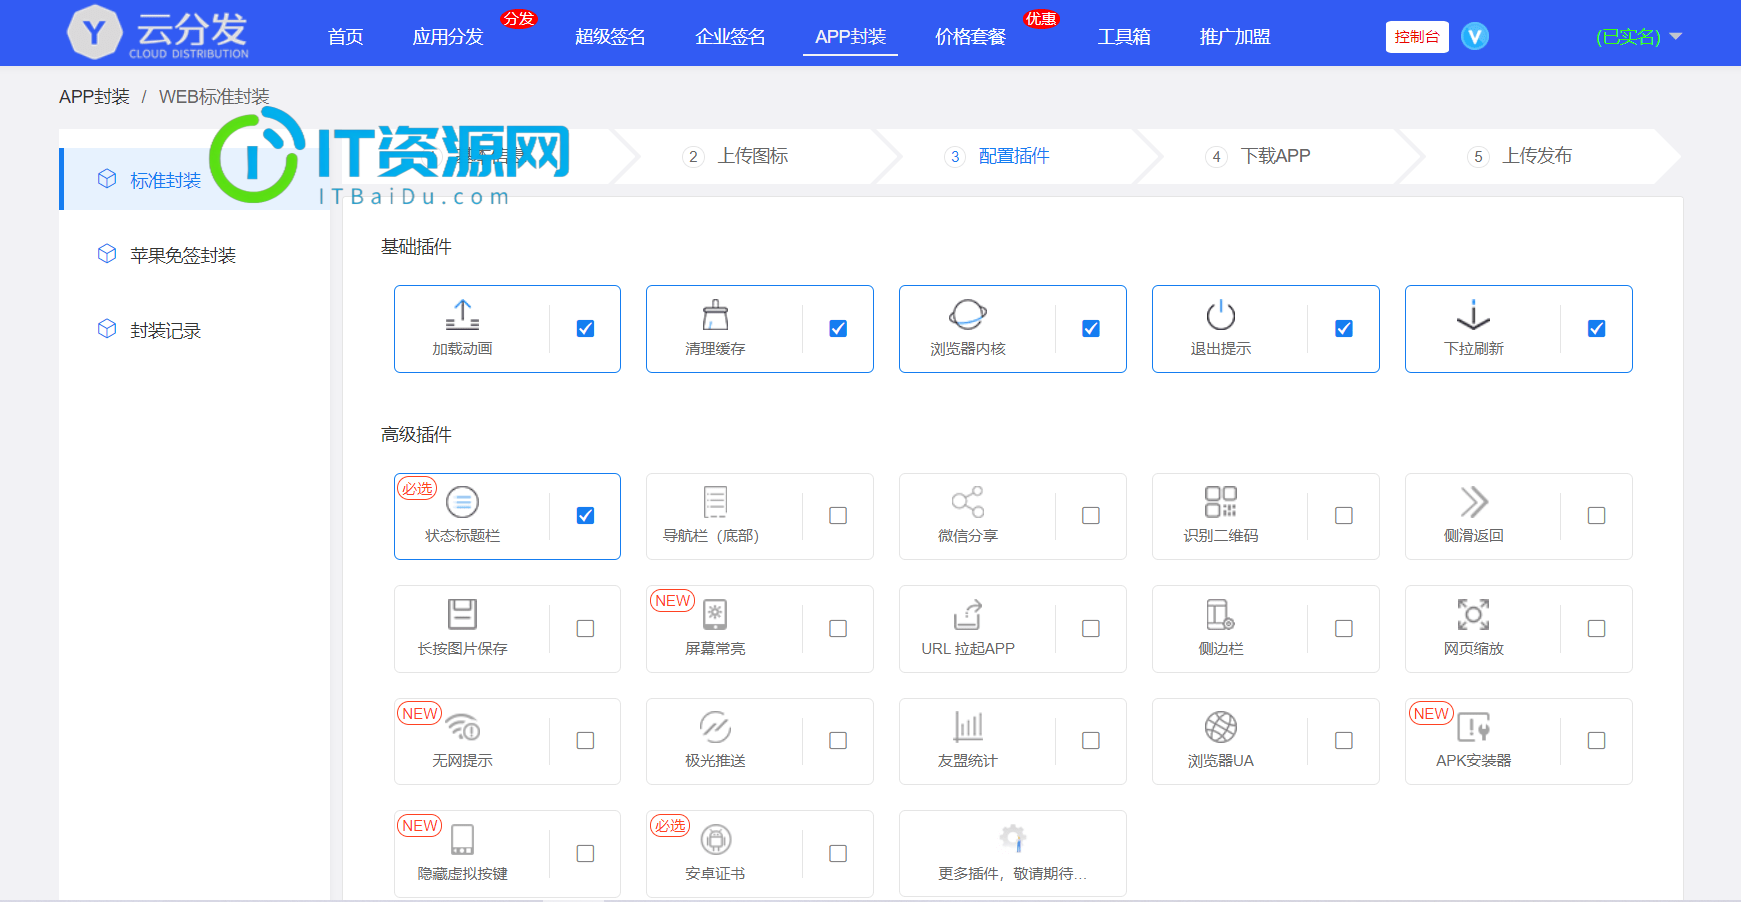Click the 控制台 button
1741x902 pixels.
click(1417, 37)
